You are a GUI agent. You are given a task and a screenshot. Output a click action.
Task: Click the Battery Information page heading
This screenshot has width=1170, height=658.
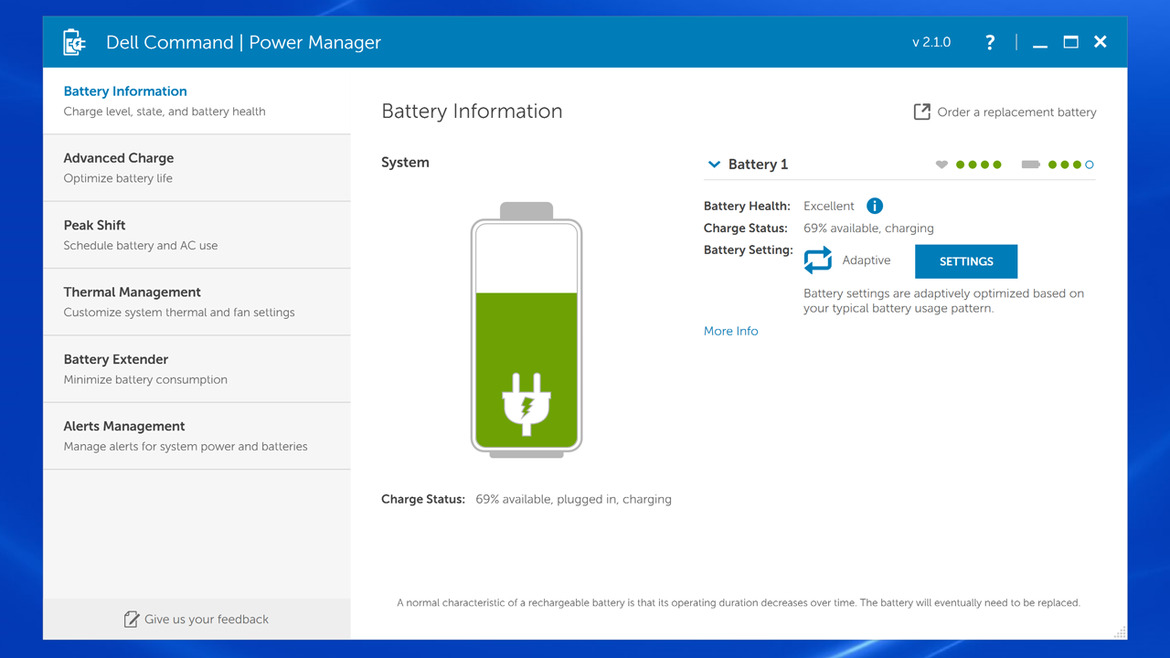(x=472, y=111)
